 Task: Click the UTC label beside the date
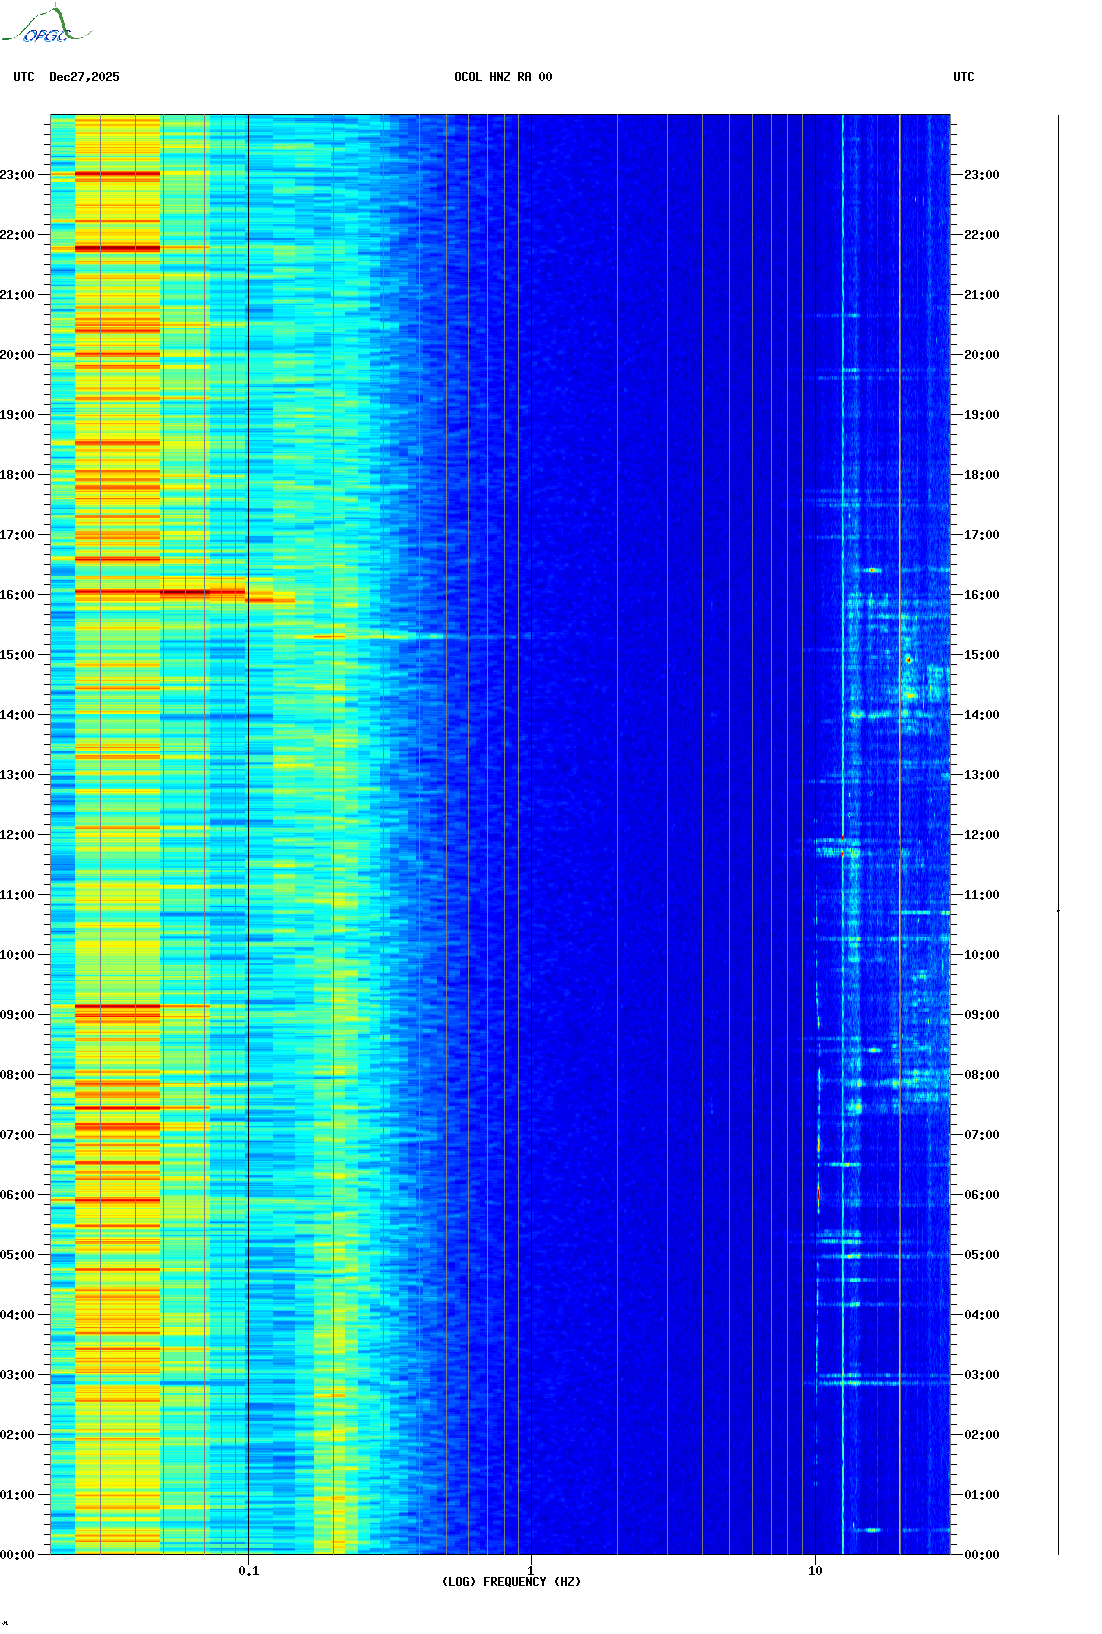(24, 77)
